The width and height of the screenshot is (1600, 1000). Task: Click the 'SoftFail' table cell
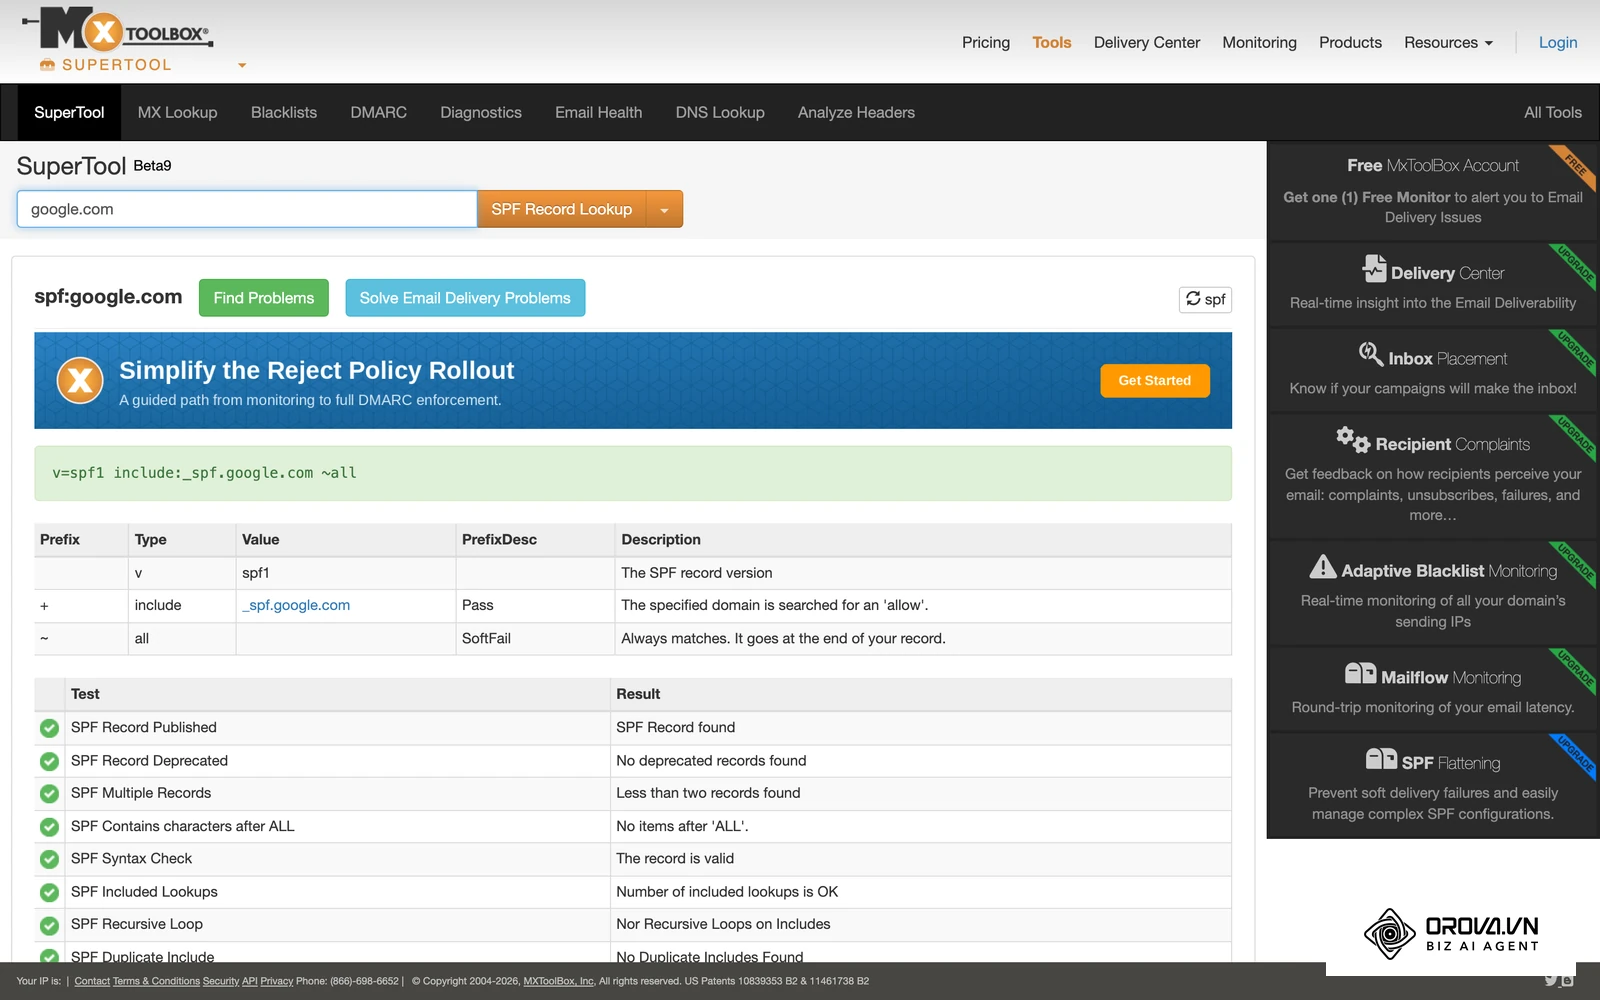point(535,639)
